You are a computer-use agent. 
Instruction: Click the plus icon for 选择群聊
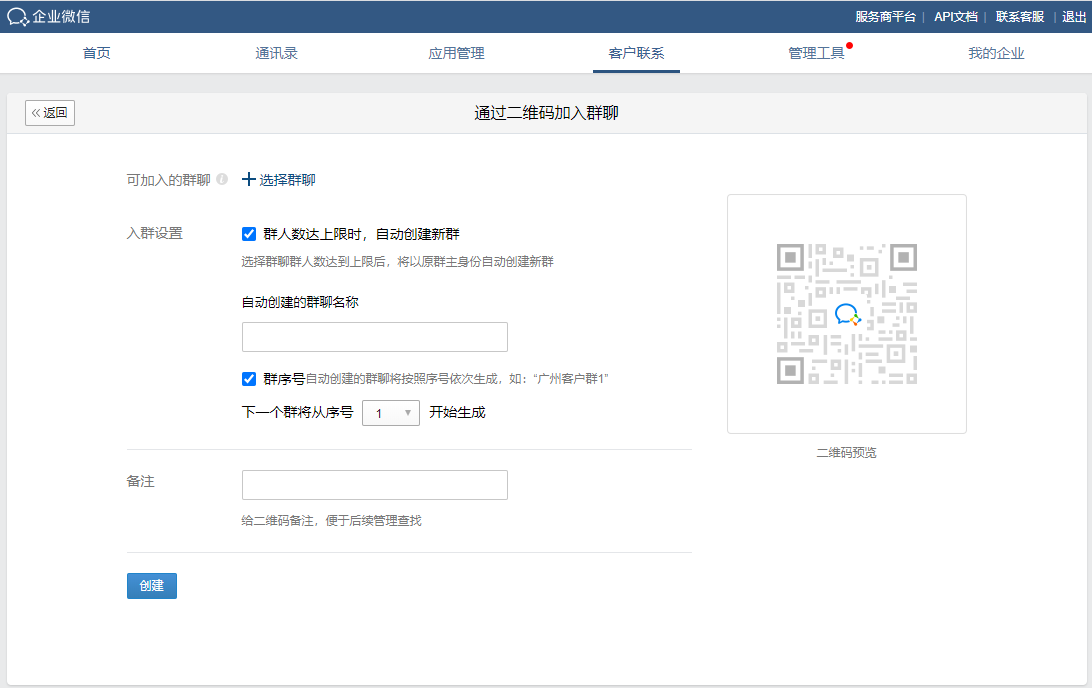249,180
